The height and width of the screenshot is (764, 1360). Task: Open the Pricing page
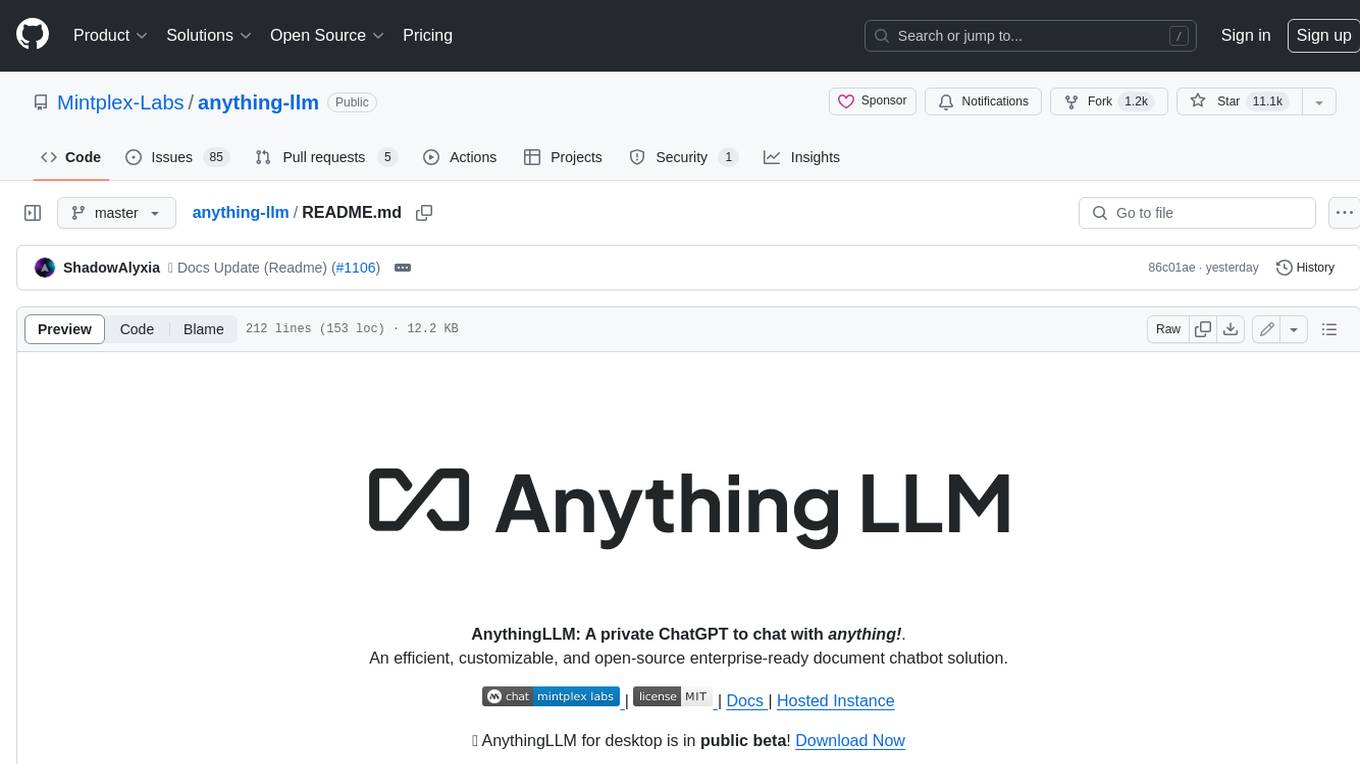pos(427,35)
